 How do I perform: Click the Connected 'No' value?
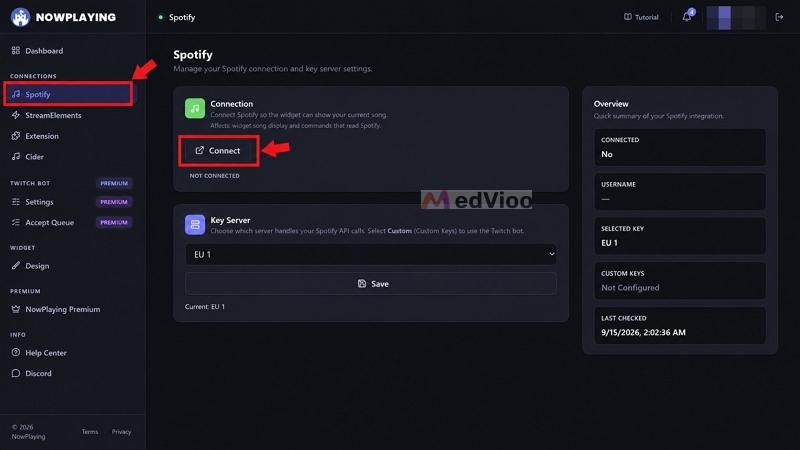607,154
